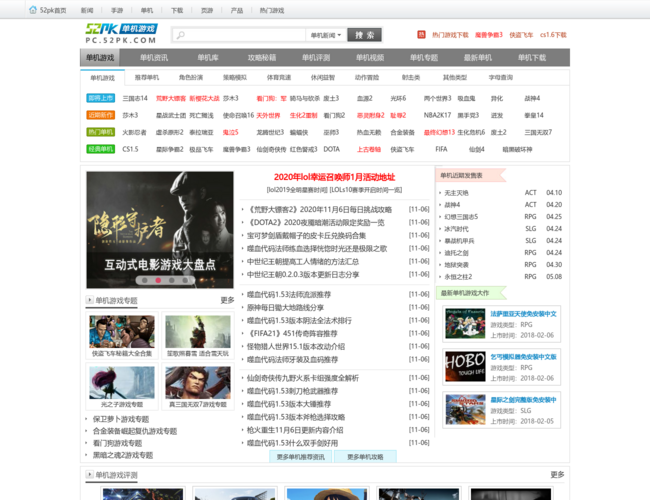Open 热门游戏 in the top bar
The height and width of the screenshot is (500, 650).
[x=272, y=10]
